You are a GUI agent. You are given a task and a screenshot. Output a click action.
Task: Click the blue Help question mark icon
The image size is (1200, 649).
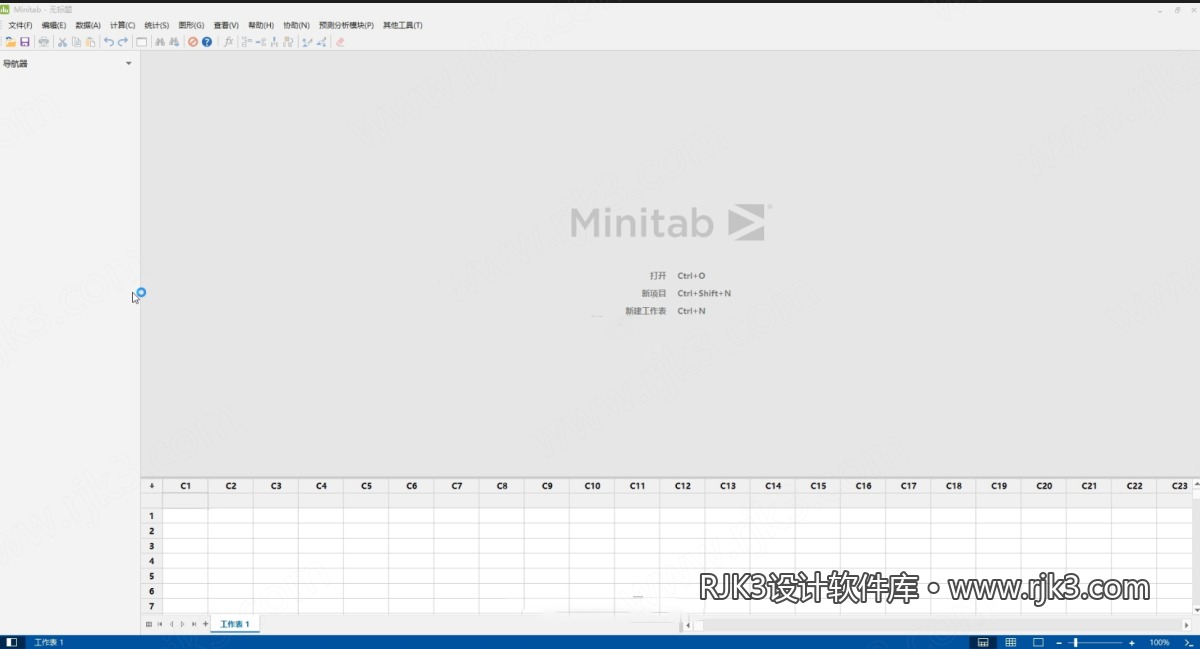pos(207,42)
